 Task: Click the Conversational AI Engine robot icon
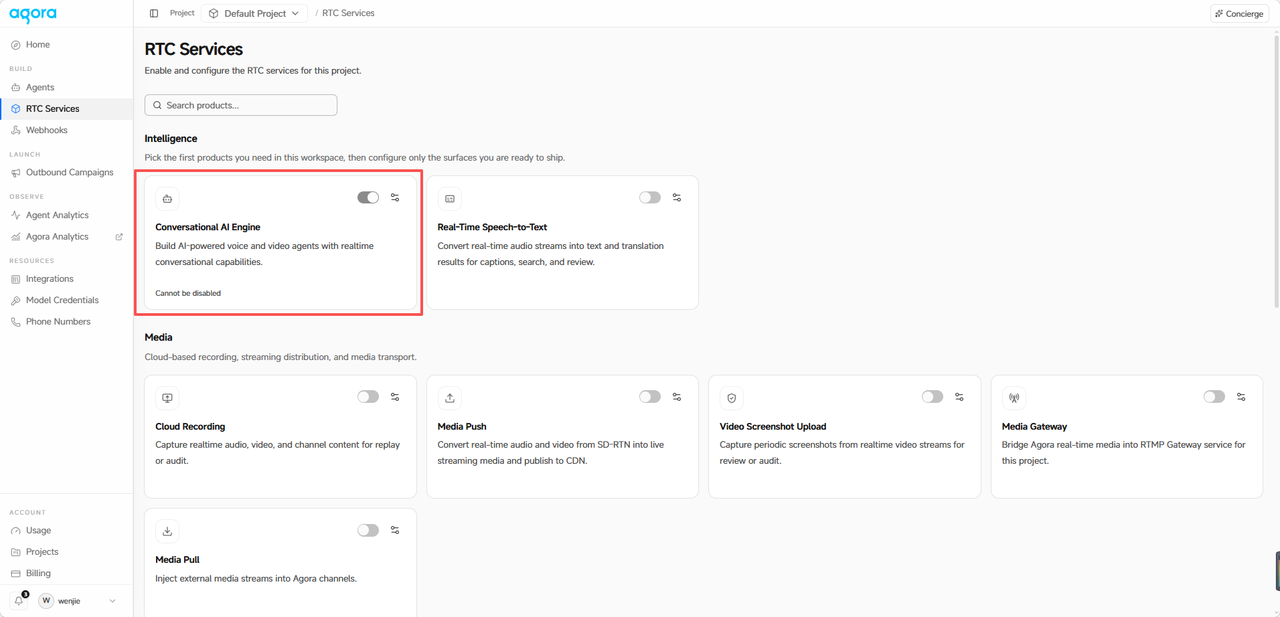167,199
